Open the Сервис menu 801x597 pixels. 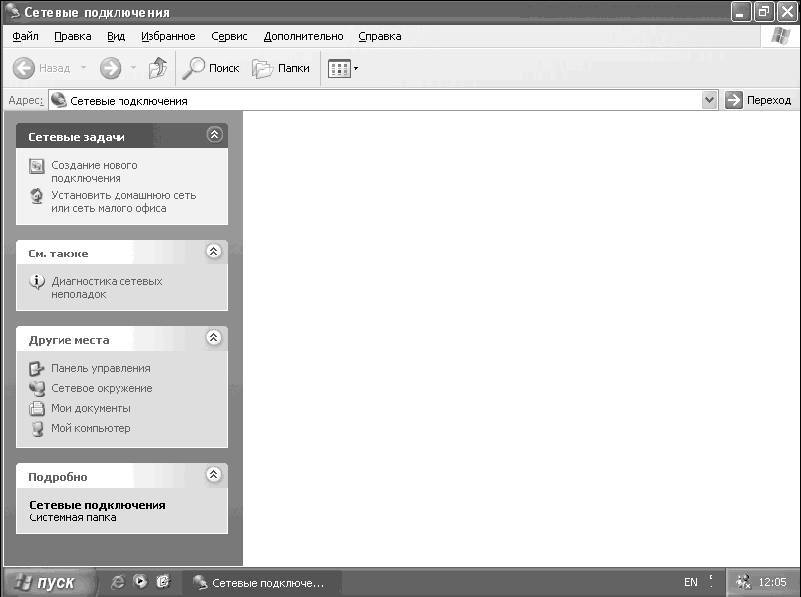[x=229, y=36]
